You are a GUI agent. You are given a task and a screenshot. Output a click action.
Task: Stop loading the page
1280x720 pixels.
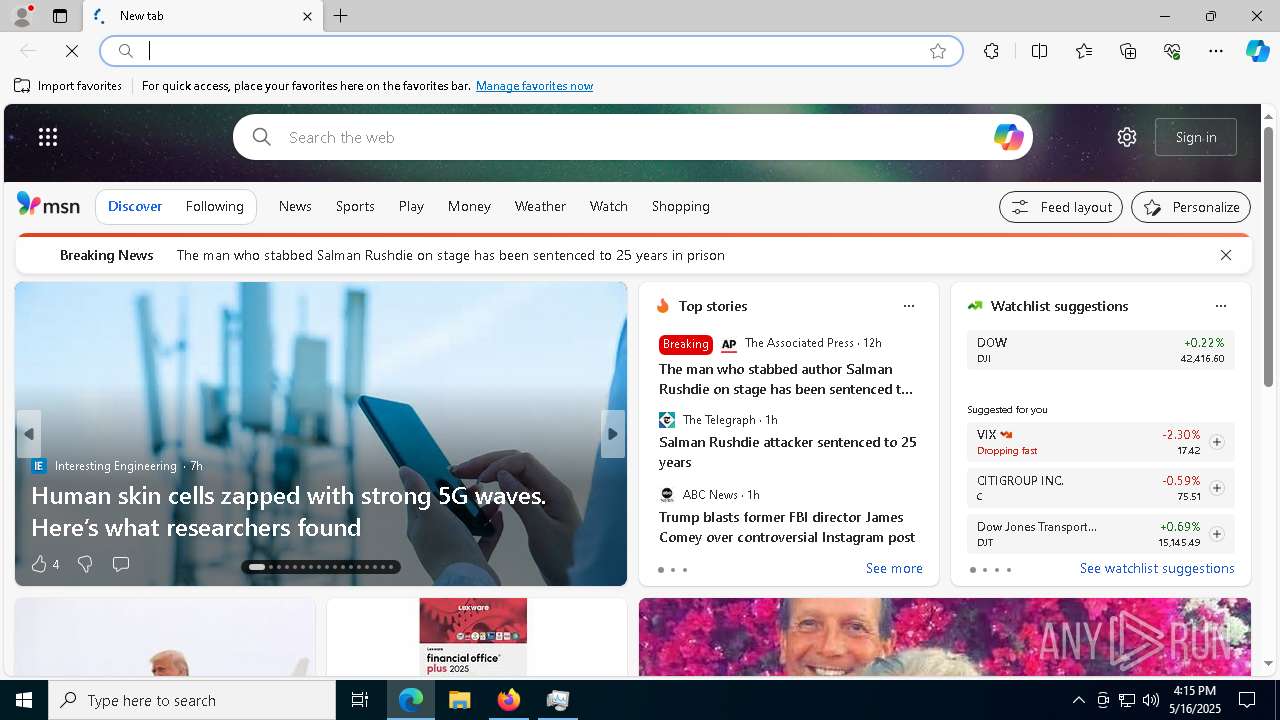tap(71, 51)
